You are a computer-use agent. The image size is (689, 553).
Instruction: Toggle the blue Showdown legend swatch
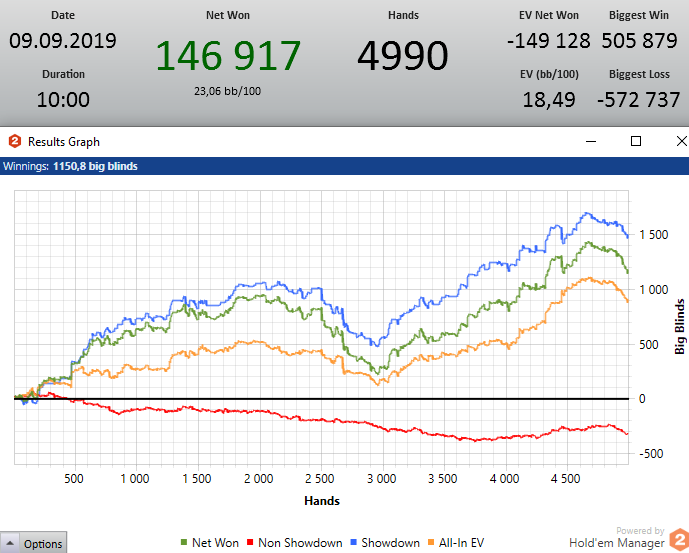point(353,542)
